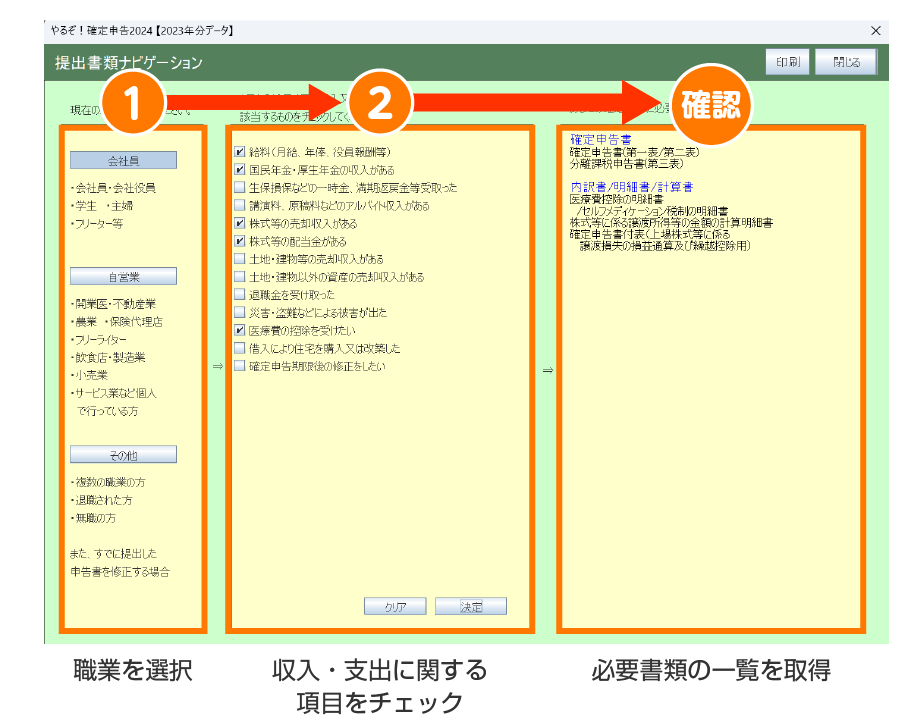Click ・会社員・会社役員 text in occupation list
Image resolution: width=918 pixels, height=720 pixels.
113,188
